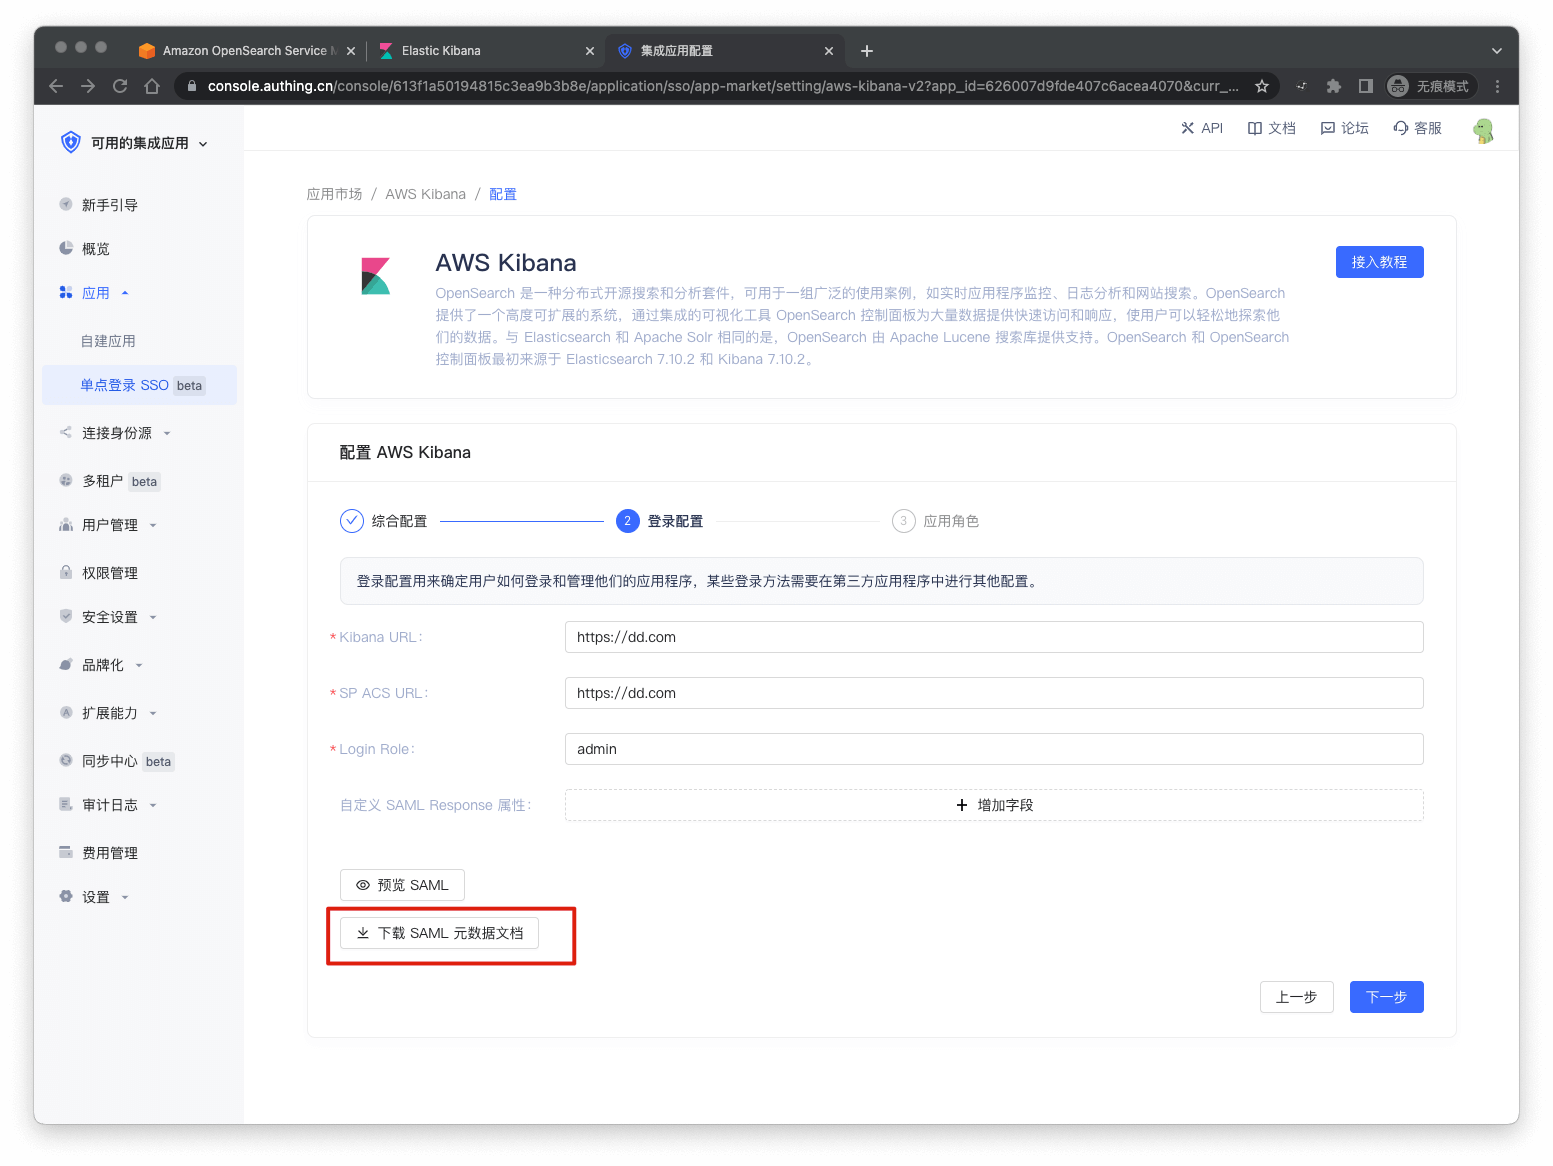Open the browser side panel icon
Screen dimensions: 1553x1166
[1365, 86]
